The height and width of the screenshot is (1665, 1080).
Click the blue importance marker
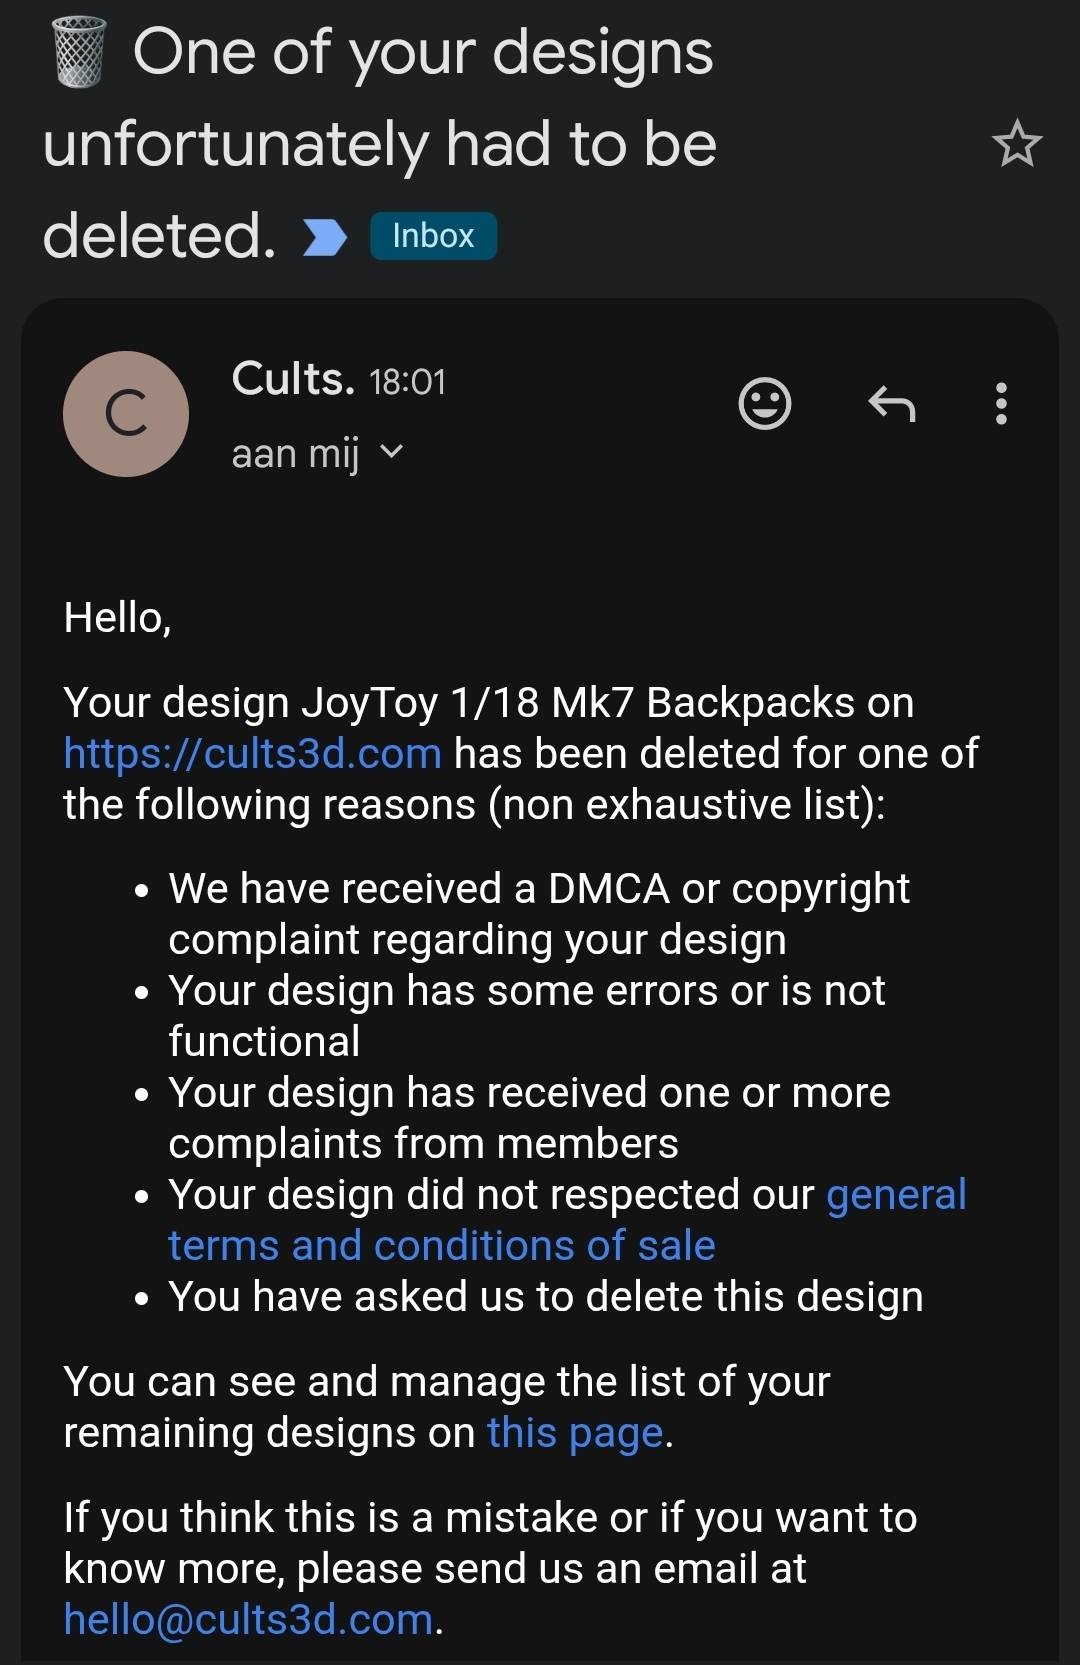(325, 238)
